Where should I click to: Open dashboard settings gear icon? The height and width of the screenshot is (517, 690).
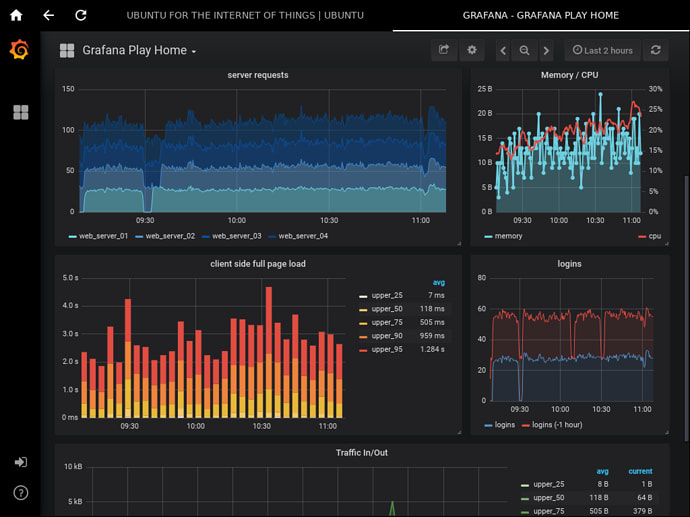472,50
